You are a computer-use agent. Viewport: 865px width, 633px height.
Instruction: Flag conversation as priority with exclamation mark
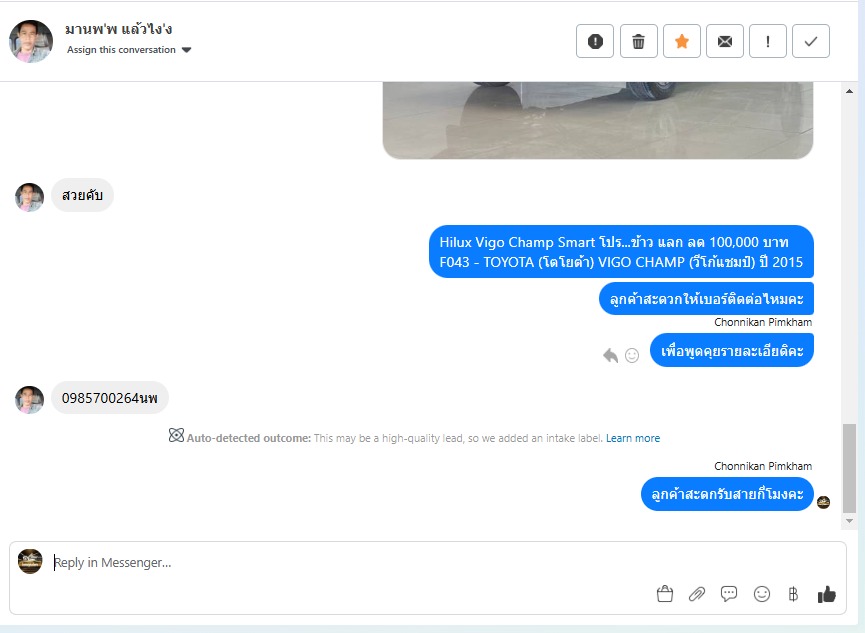(x=768, y=41)
